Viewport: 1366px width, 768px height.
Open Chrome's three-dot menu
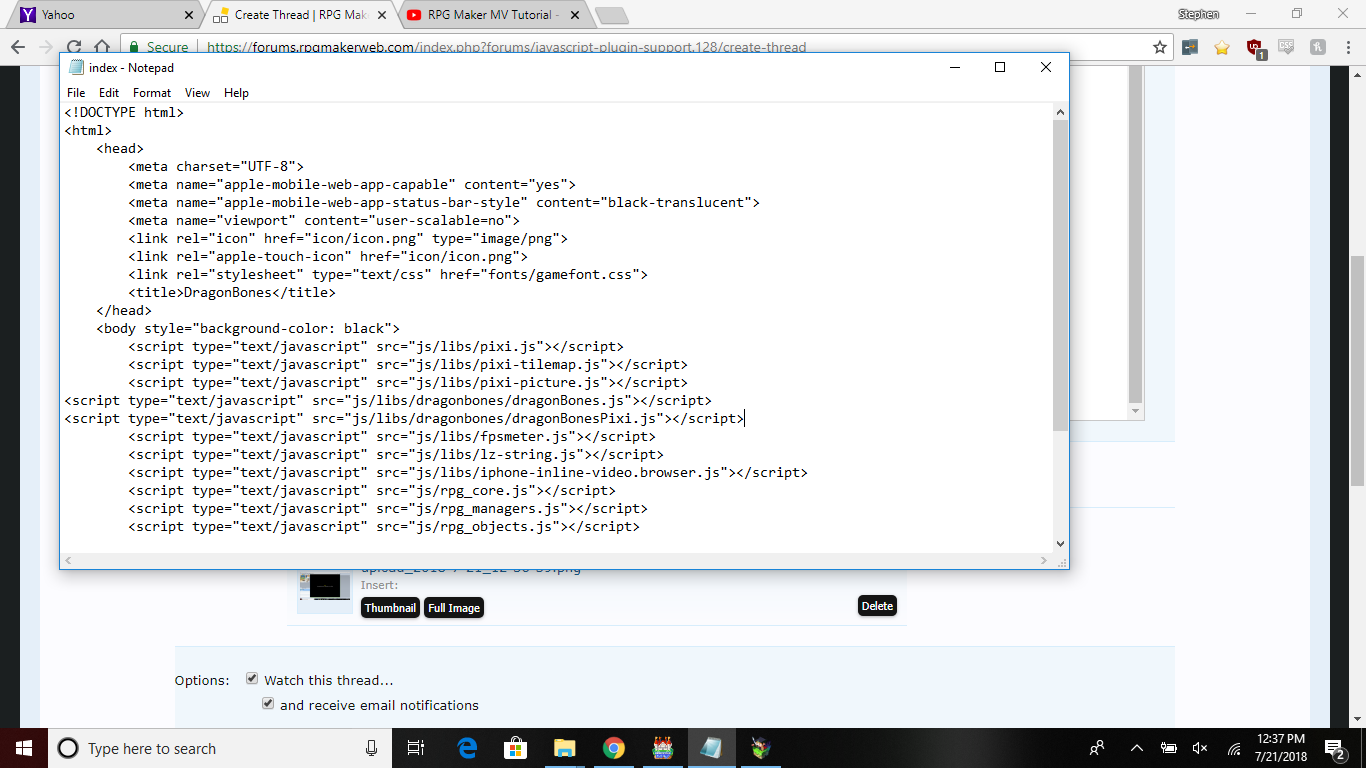click(x=1345, y=47)
